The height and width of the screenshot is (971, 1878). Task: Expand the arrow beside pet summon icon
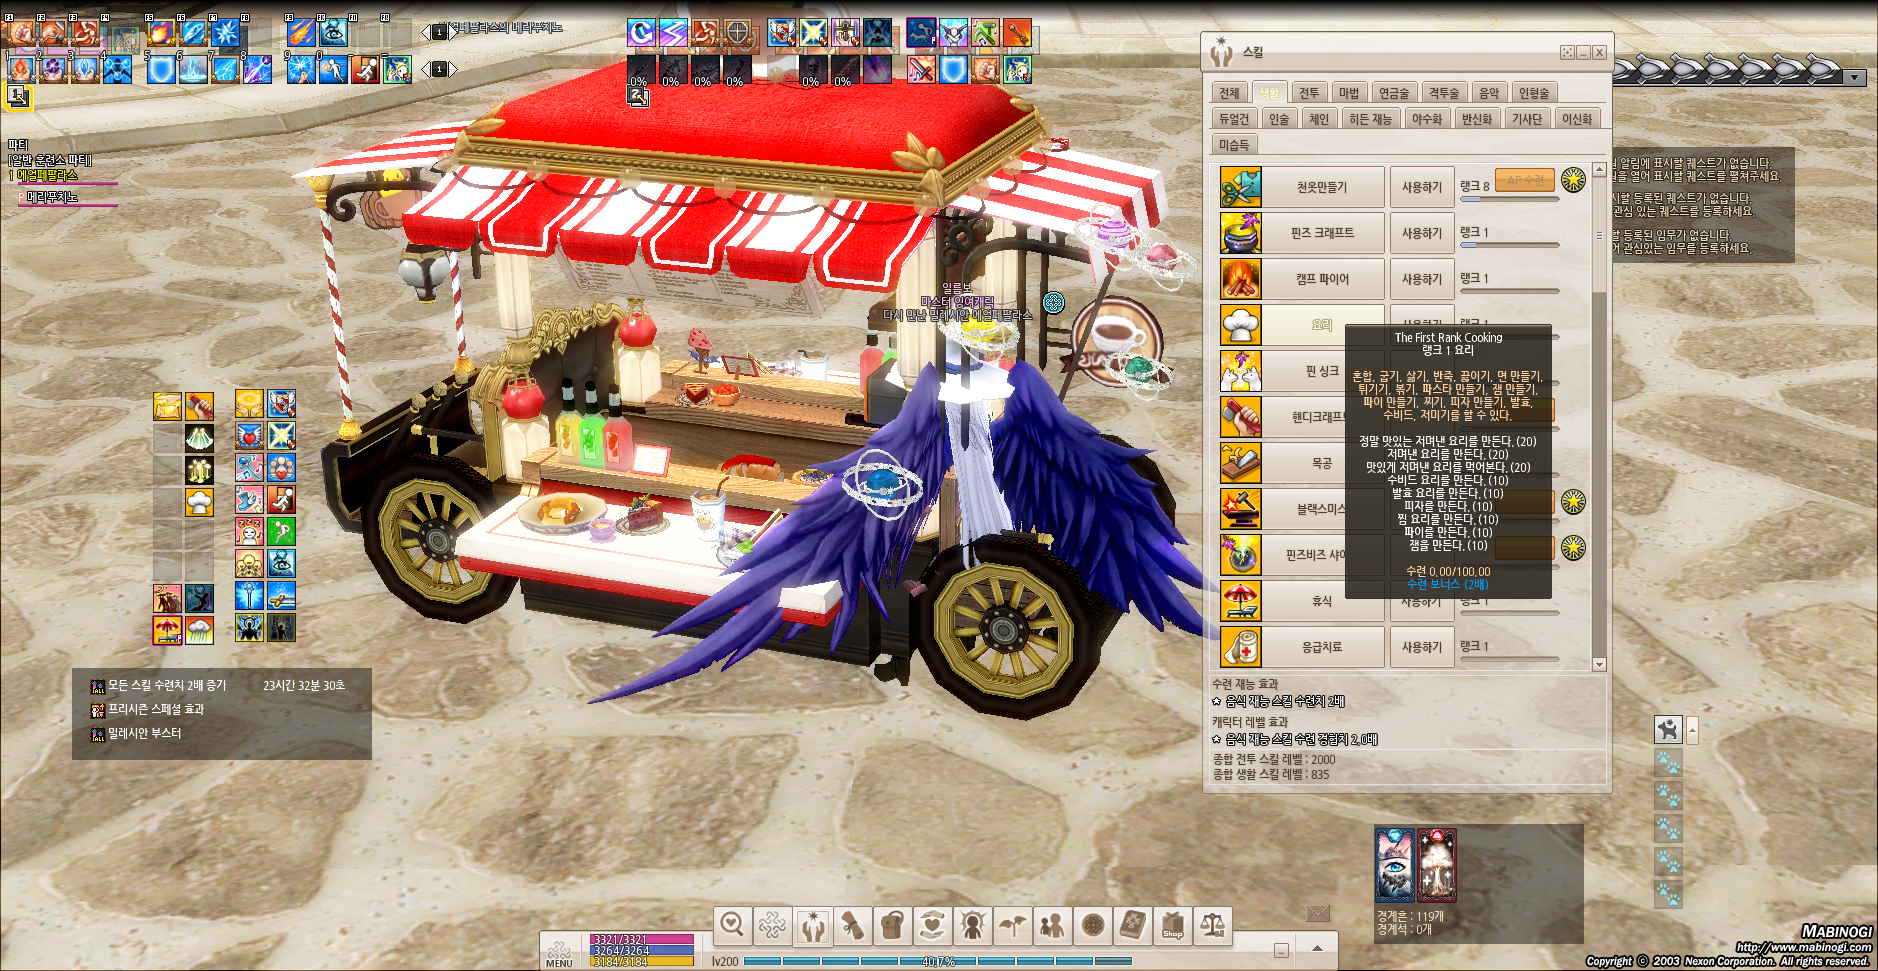point(1692,730)
